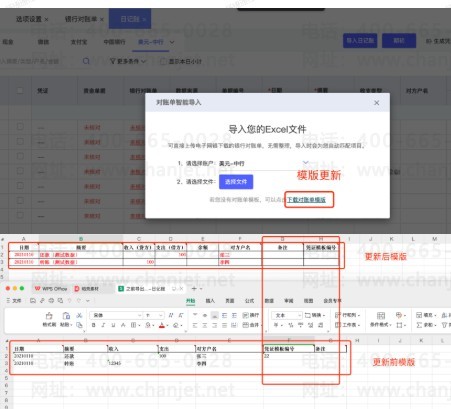Click the WPS Office home tab

(51, 289)
